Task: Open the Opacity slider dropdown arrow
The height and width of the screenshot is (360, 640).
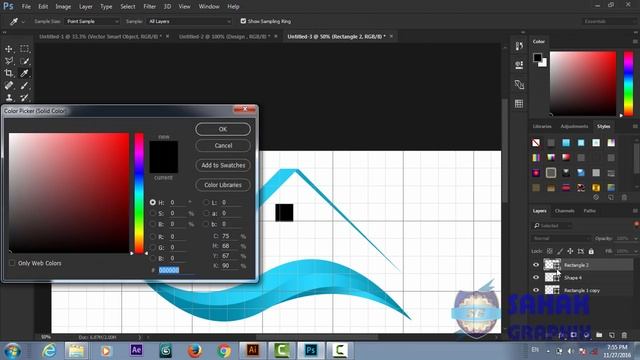Action: (x=635, y=238)
